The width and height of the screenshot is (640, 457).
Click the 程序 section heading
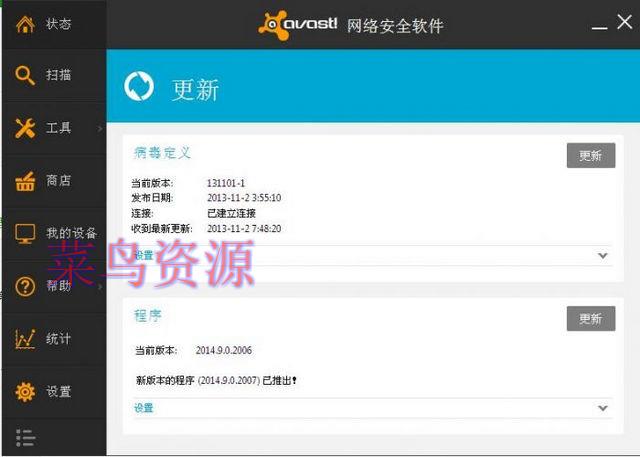coord(148,315)
